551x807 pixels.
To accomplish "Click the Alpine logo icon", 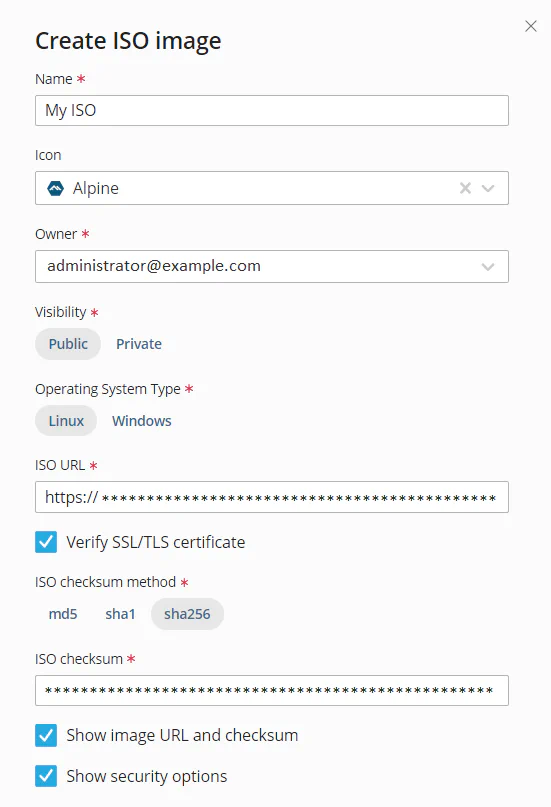I will 56,188.
